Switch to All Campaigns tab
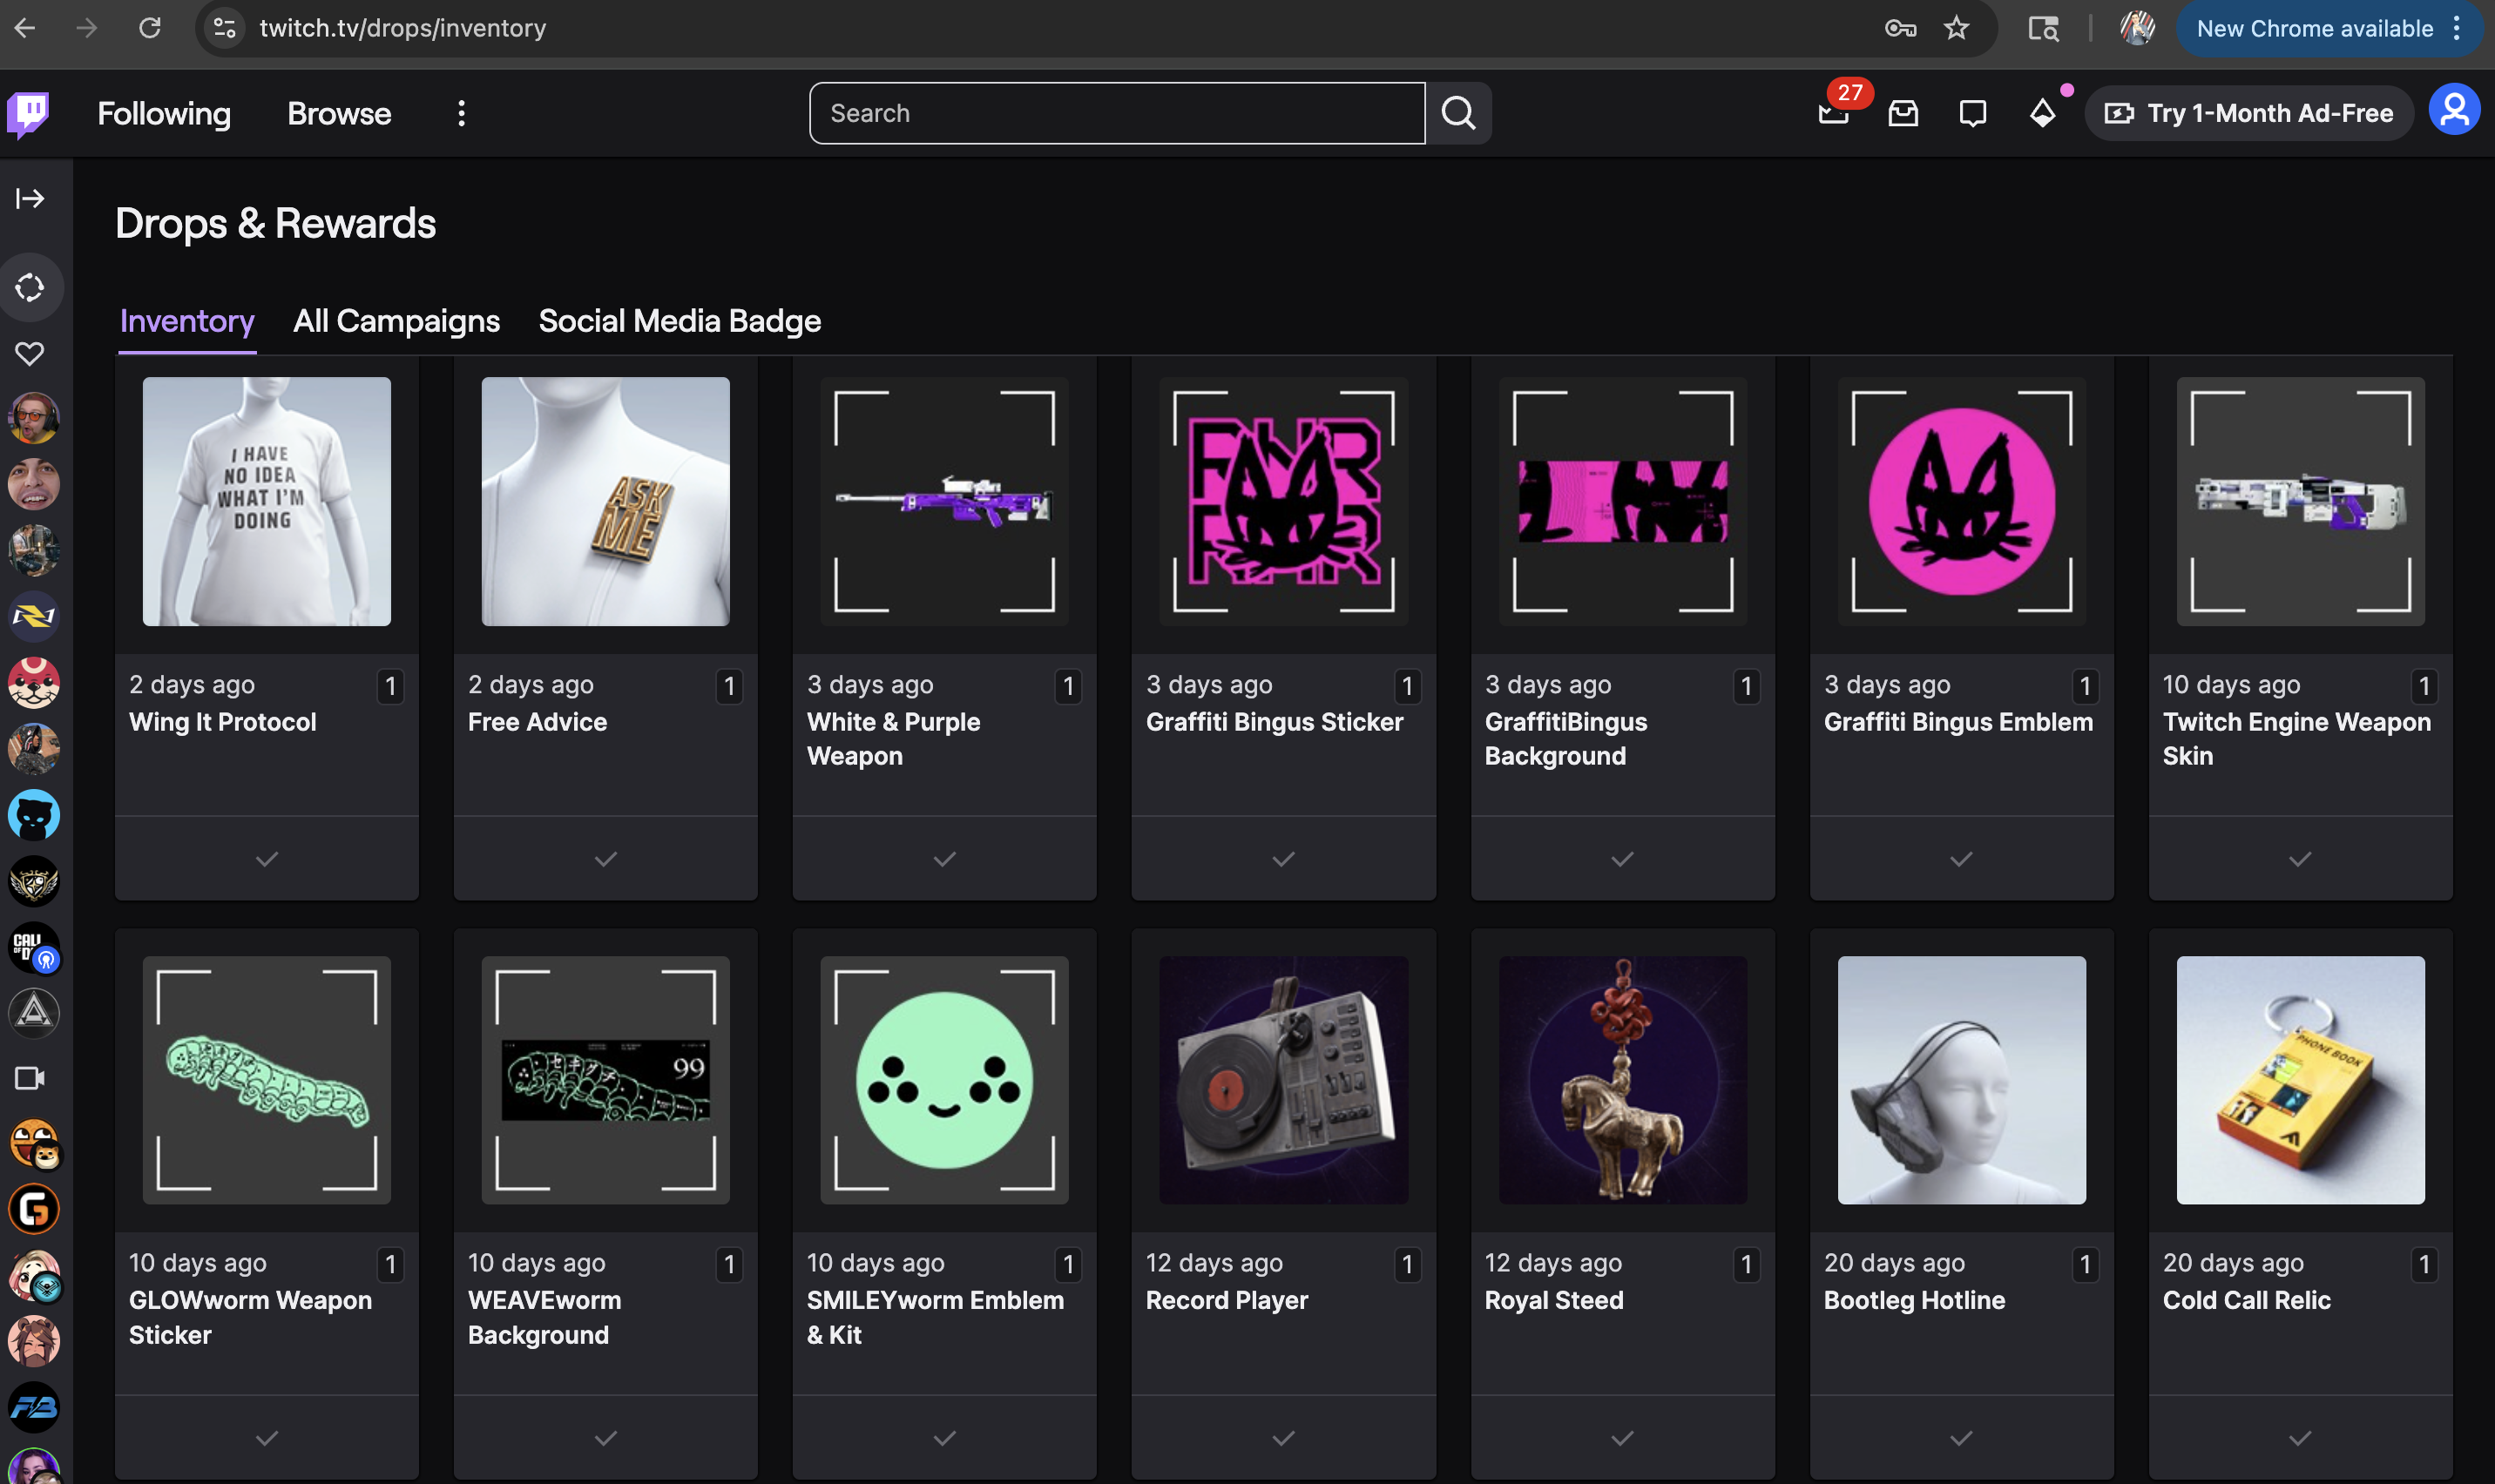Screen dimensions: 2495x1484 pyautogui.click(x=396, y=321)
